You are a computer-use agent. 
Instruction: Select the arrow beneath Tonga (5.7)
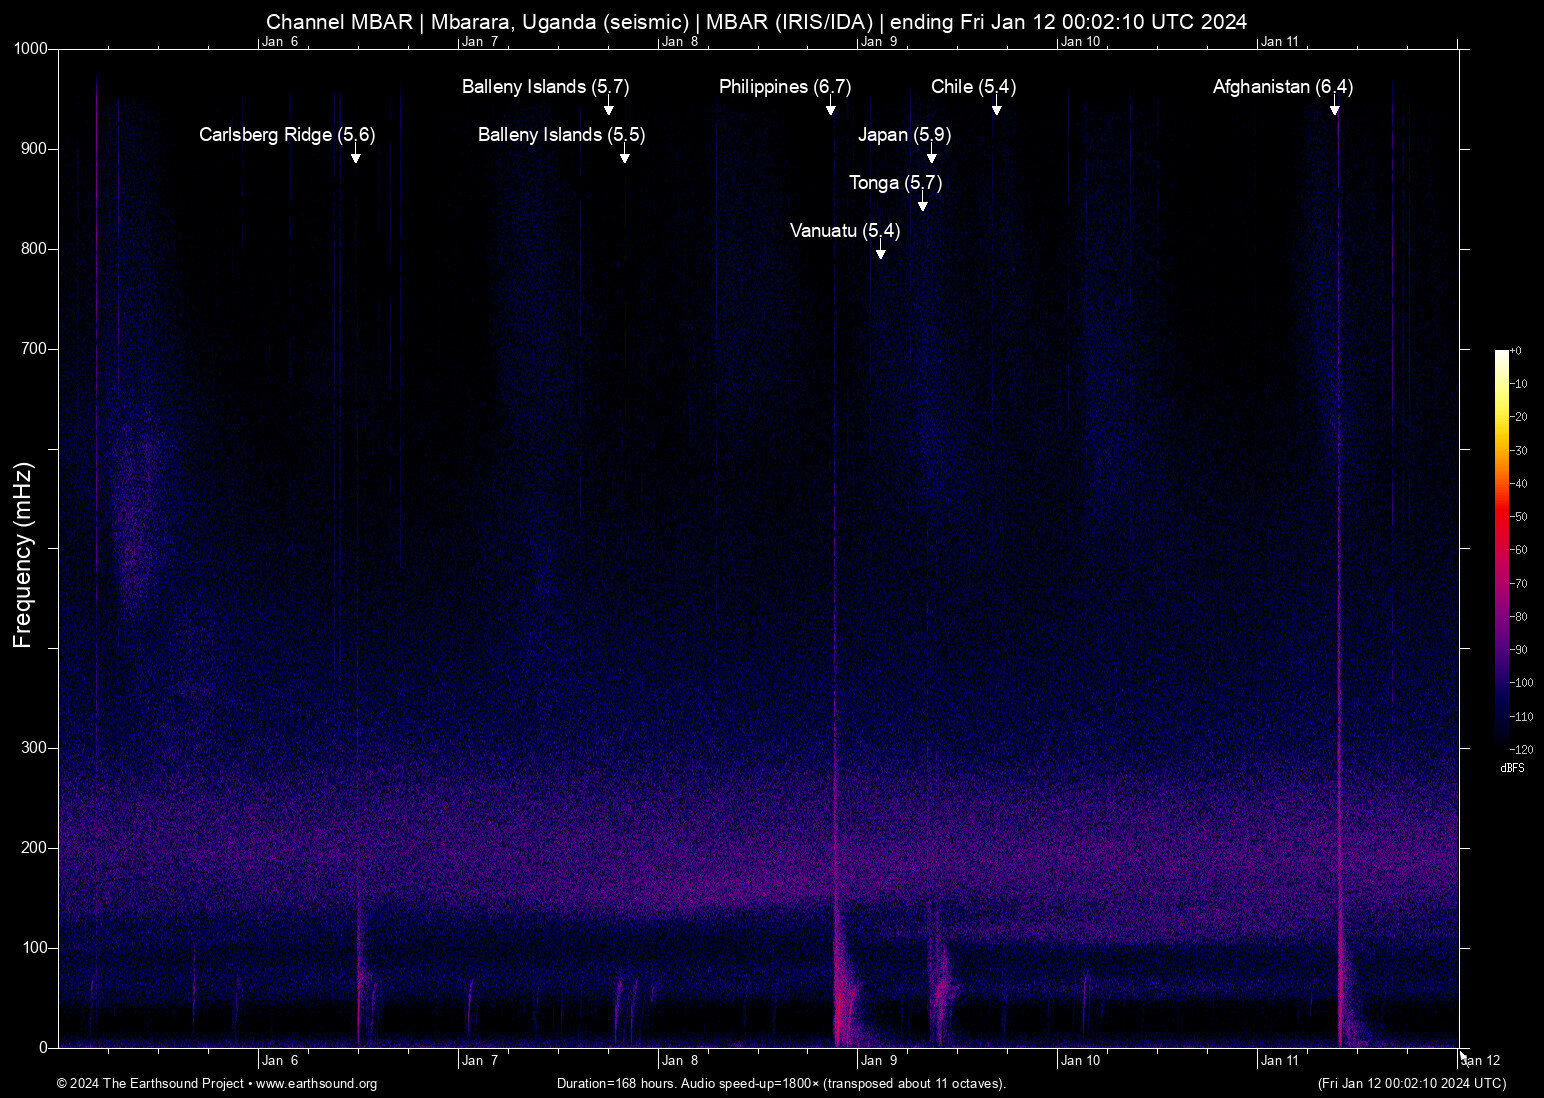pos(922,202)
